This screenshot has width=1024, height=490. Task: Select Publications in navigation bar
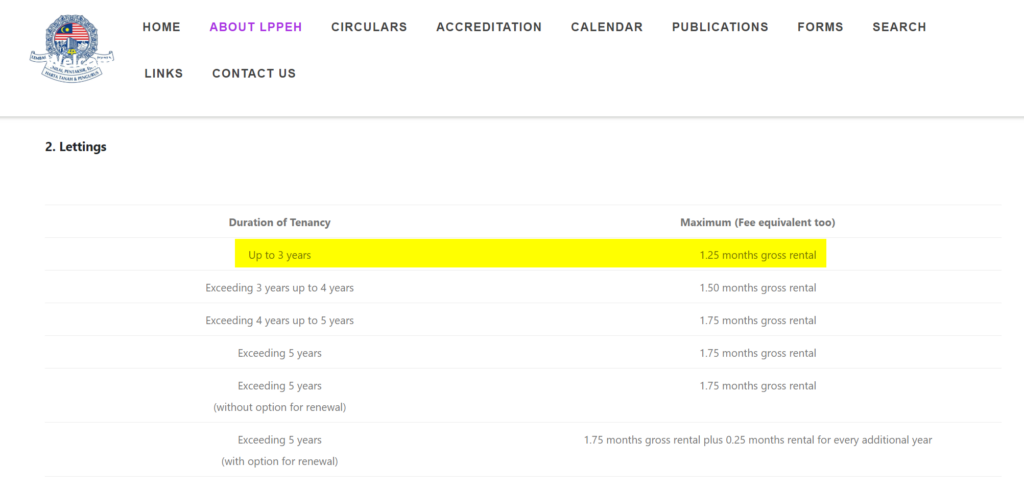coord(719,27)
